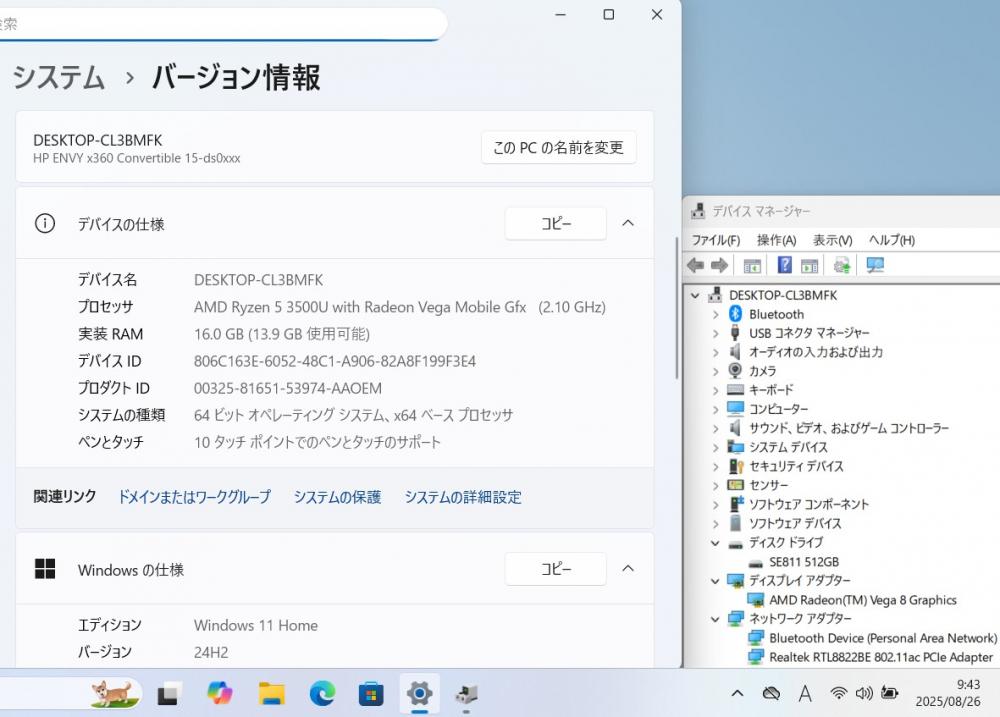Click the 'この PC の名前を変更' button

(x=559, y=147)
